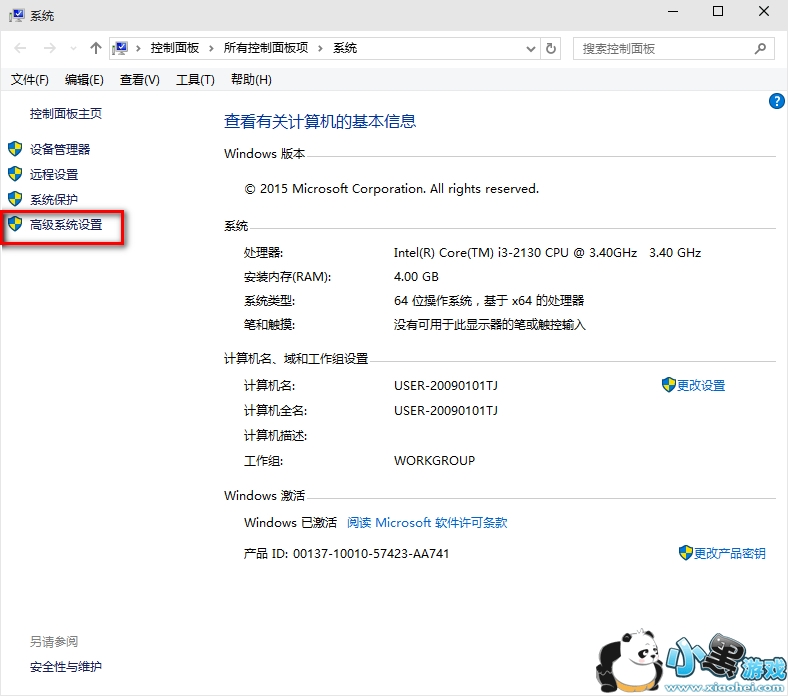The height and width of the screenshot is (696, 788).
Task: Open 高级系统设置 link
Action: point(66,225)
